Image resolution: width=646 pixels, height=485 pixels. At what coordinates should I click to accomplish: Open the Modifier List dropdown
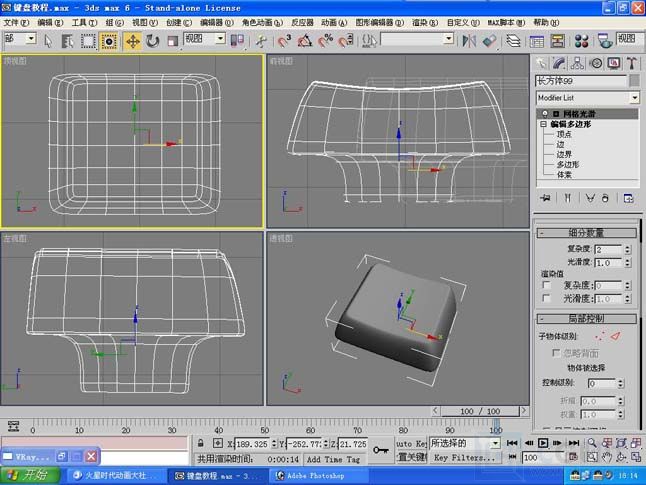coord(634,98)
